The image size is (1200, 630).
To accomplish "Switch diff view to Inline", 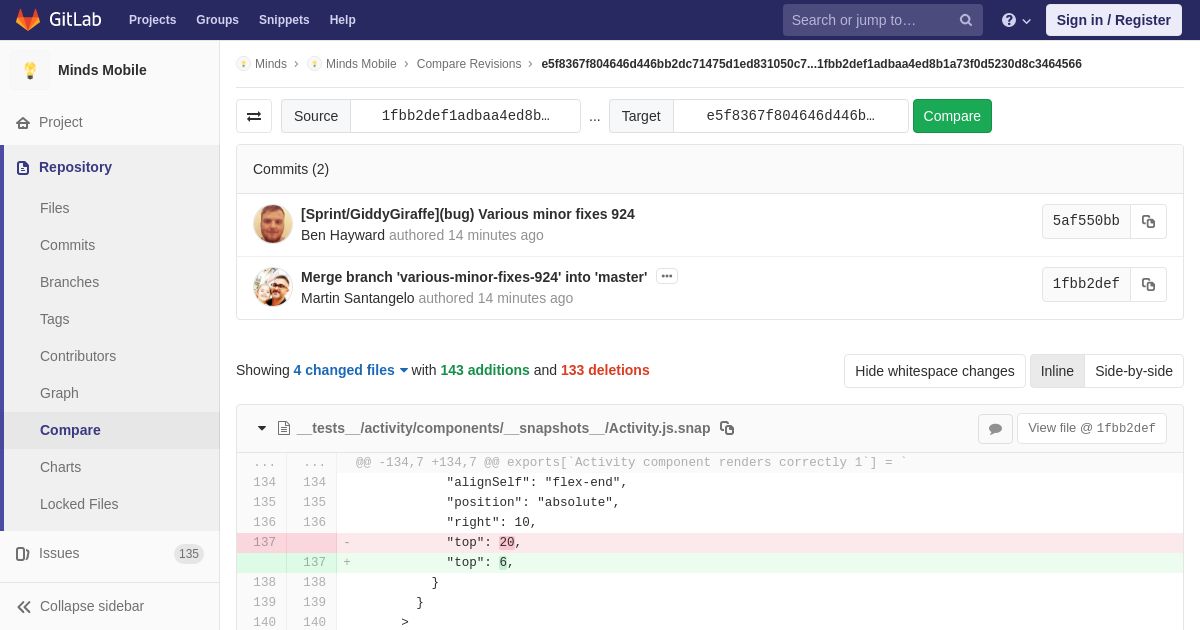I will (x=1056, y=371).
